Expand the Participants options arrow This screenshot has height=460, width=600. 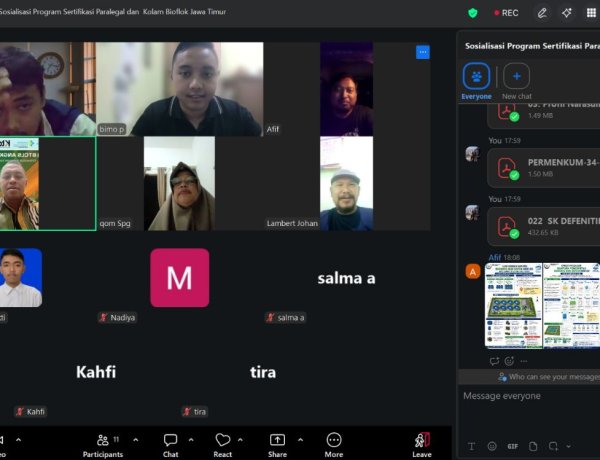(136, 440)
